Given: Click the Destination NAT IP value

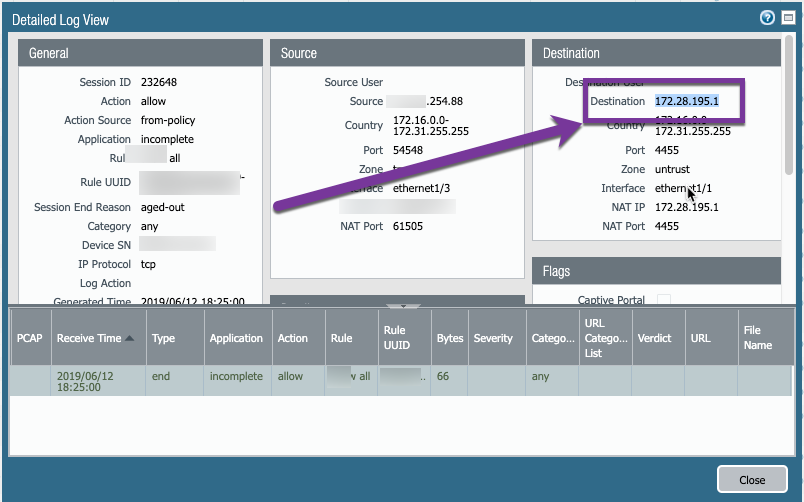Looking at the screenshot, I should click(686, 207).
